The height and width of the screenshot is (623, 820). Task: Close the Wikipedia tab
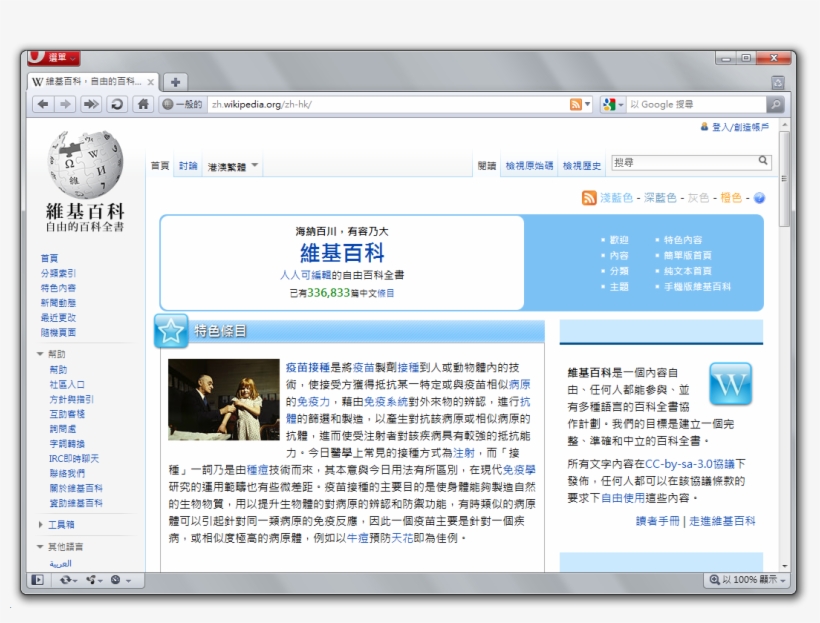(151, 82)
